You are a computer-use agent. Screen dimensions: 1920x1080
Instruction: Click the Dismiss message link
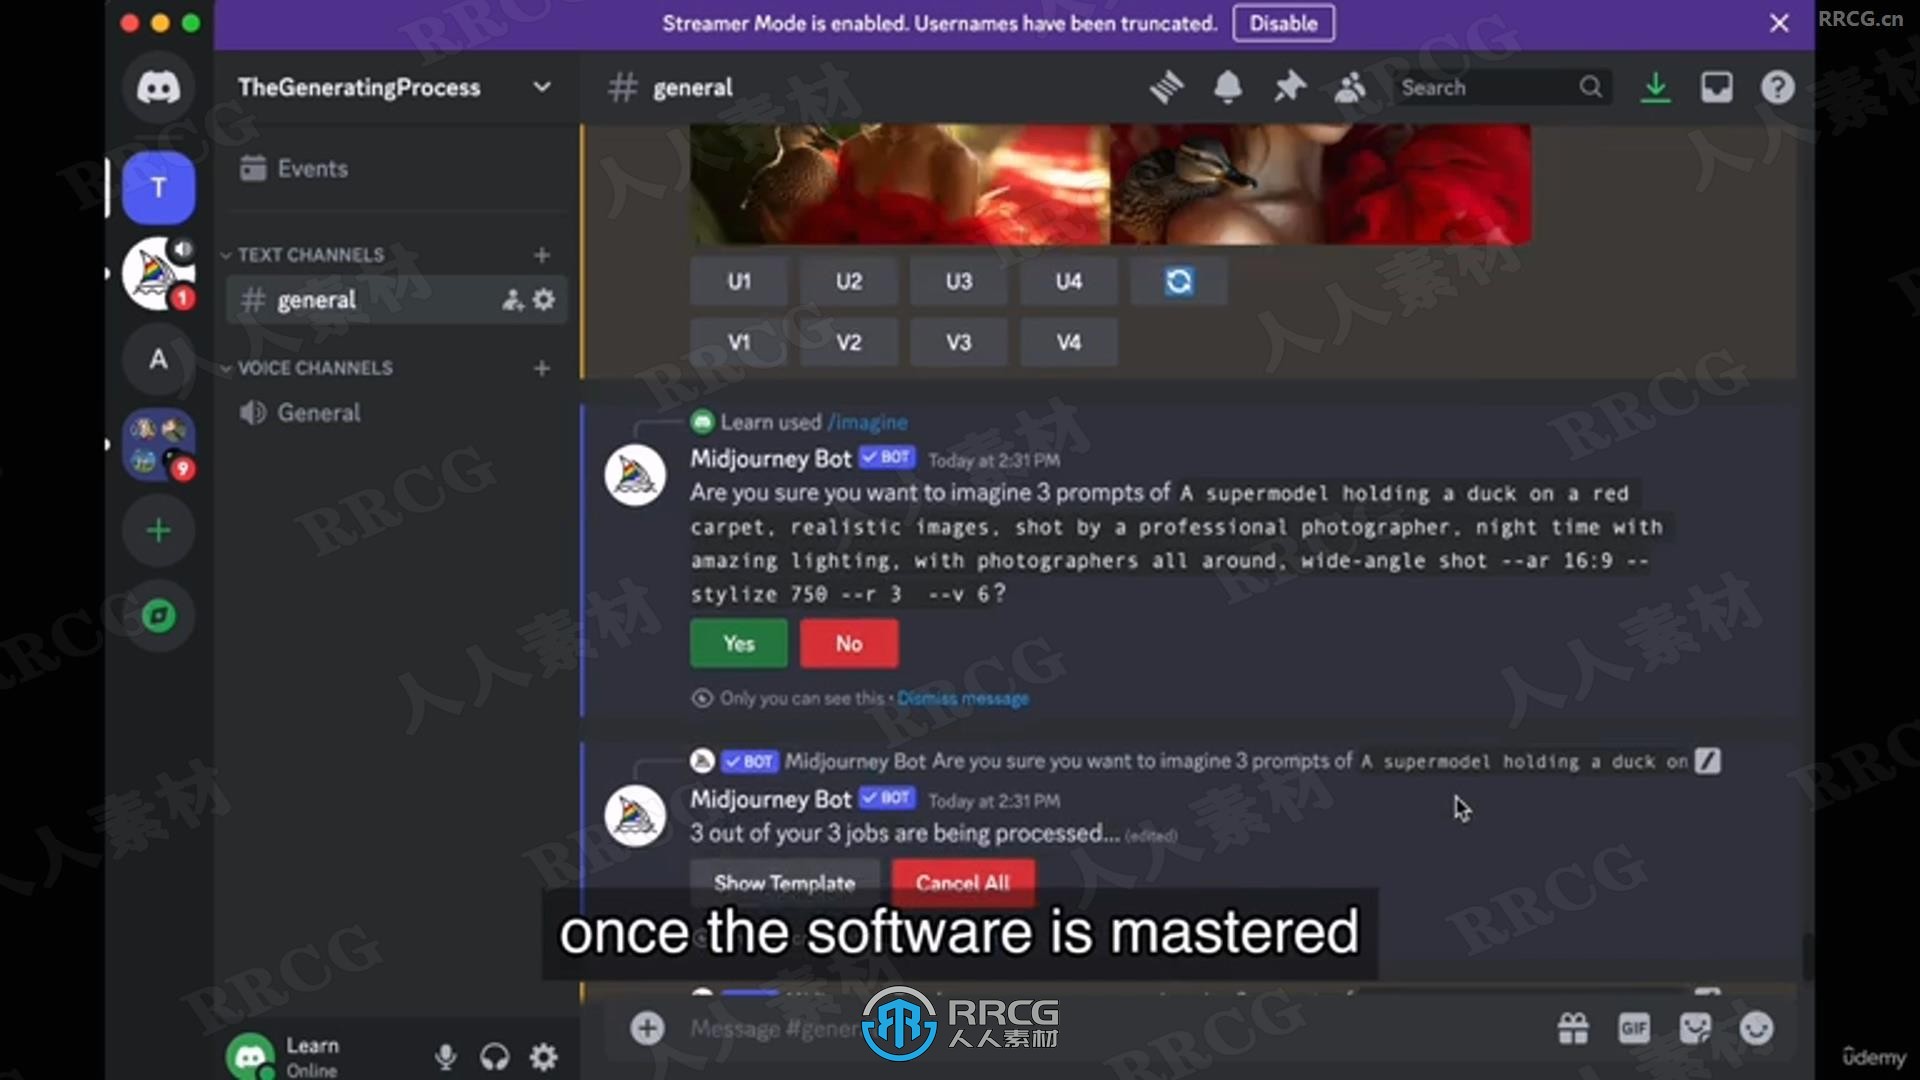(x=963, y=699)
